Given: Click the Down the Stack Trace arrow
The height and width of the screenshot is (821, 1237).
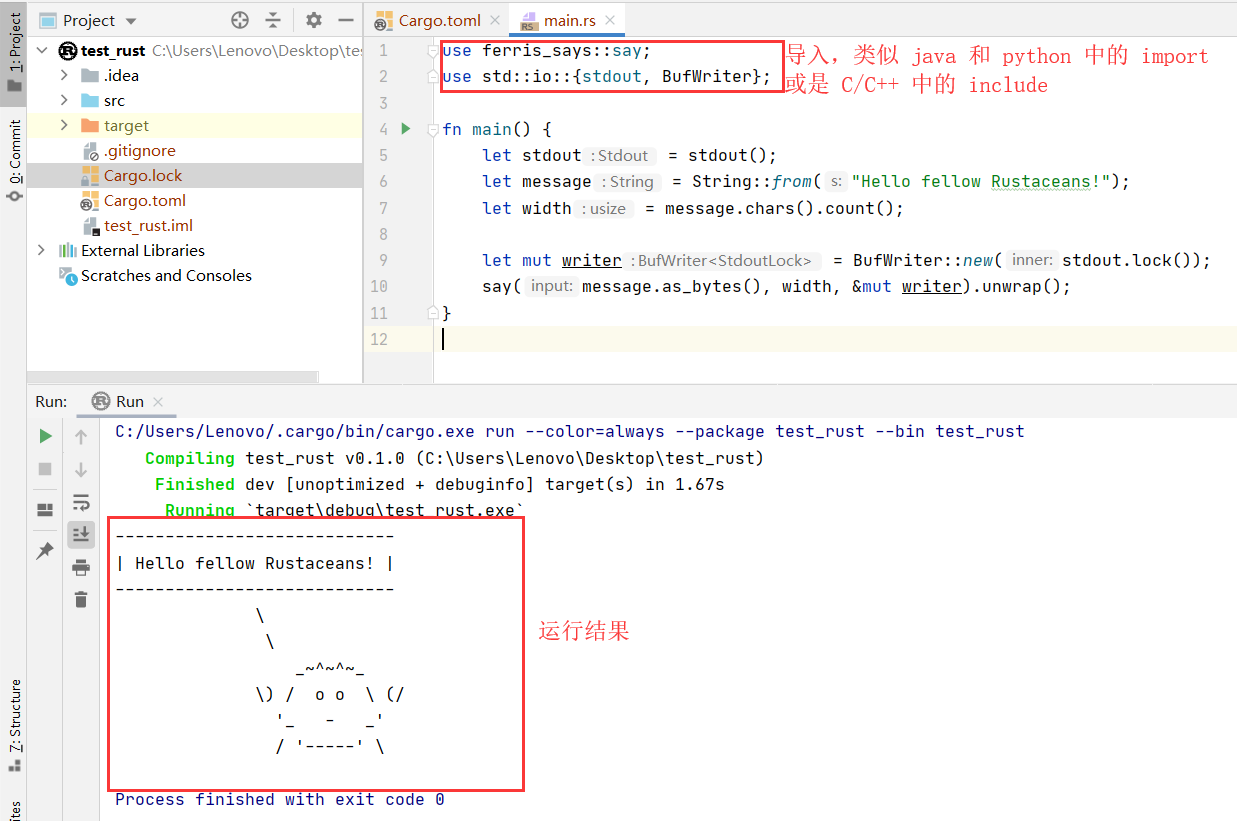Looking at the screenshot, I should pos(81,469).
